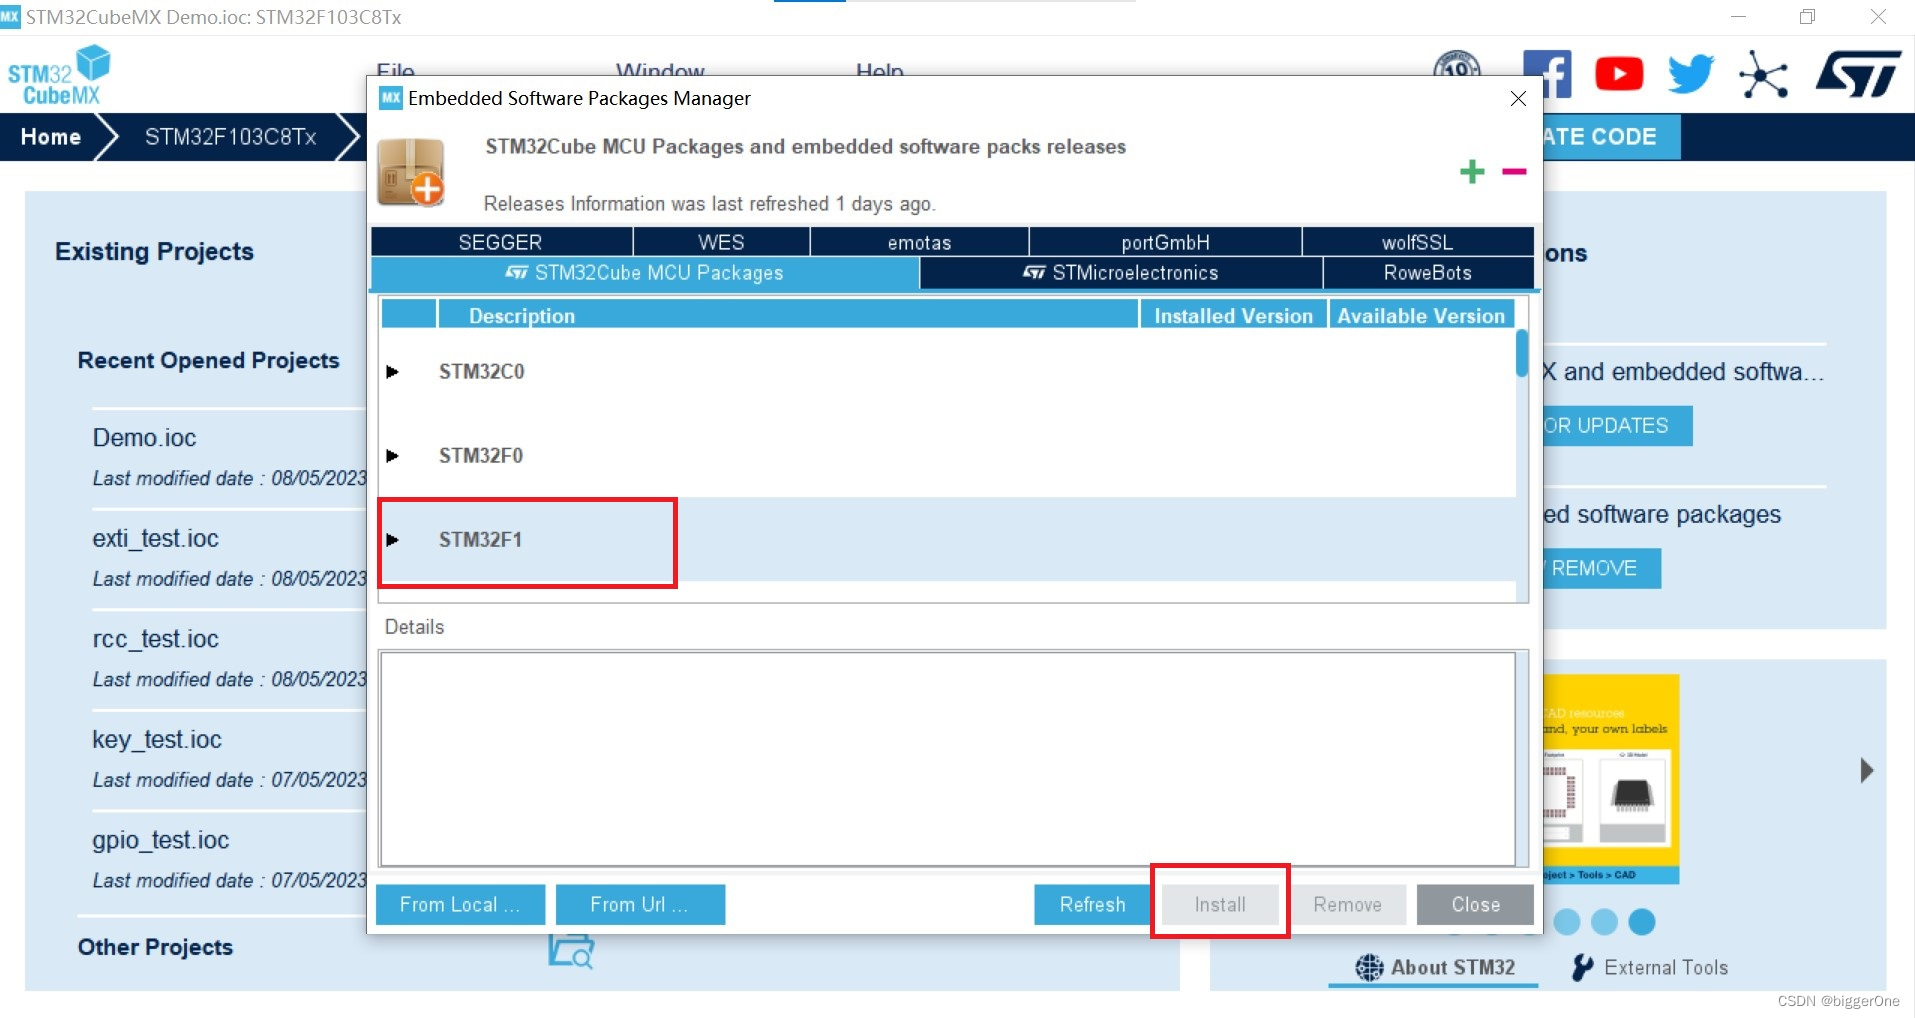The height and width of the screenshot is (1018, 1915).
Task: Select the STM32C0 description text
Action: tap(481, 371)
